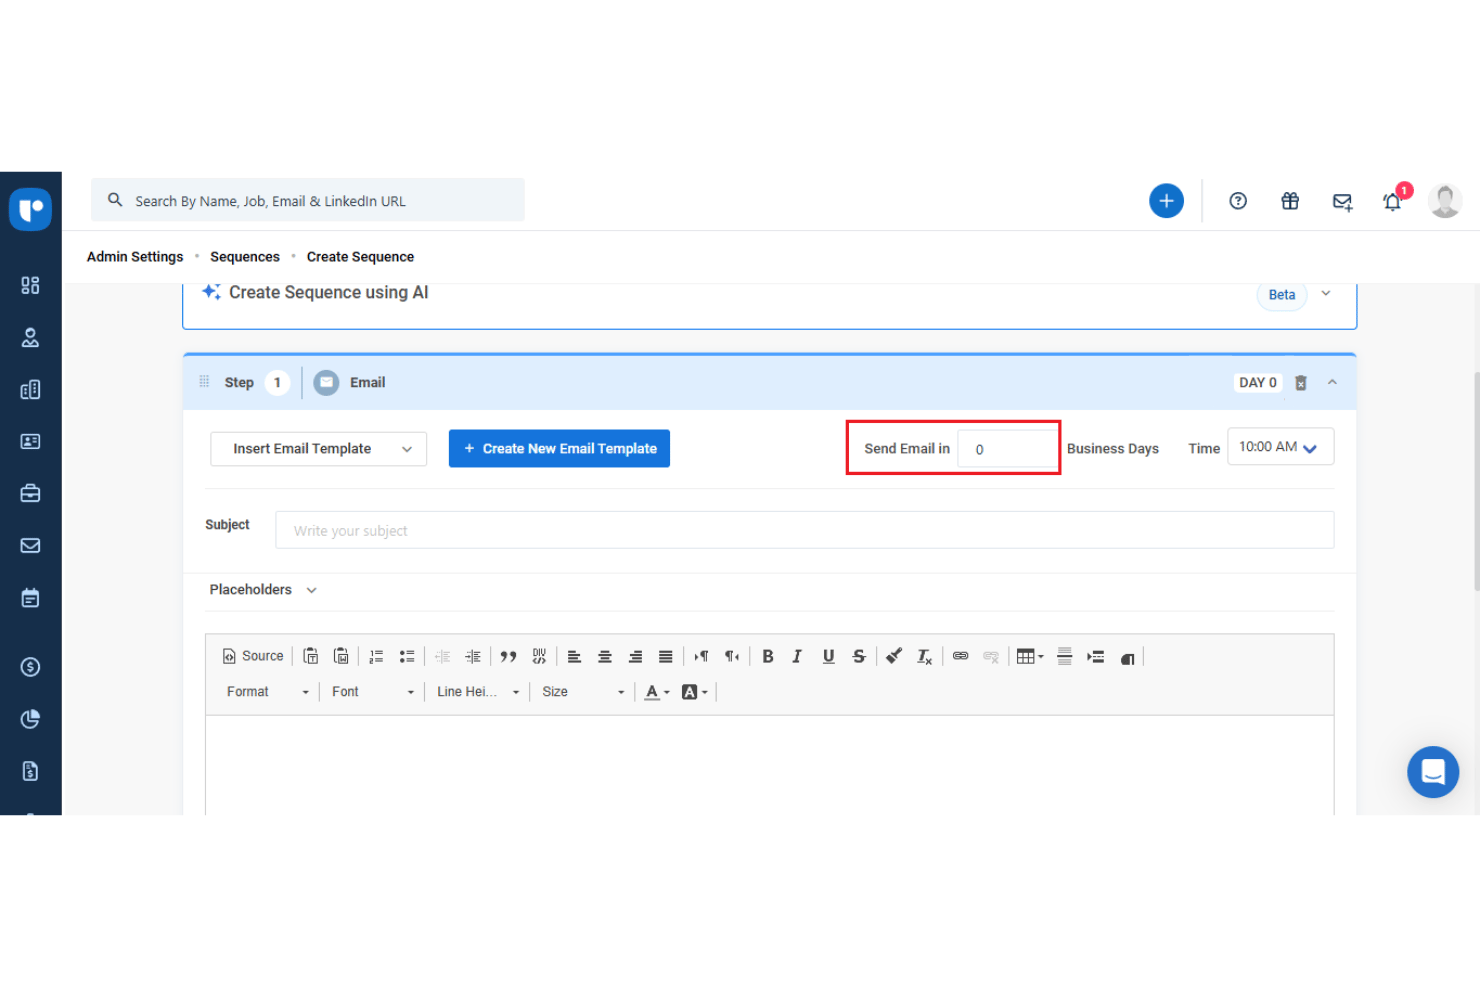Image resolution: width=1480 pixels, height=987 pixels.
Task: Insert a hyperlink
Action: (960, 657)
